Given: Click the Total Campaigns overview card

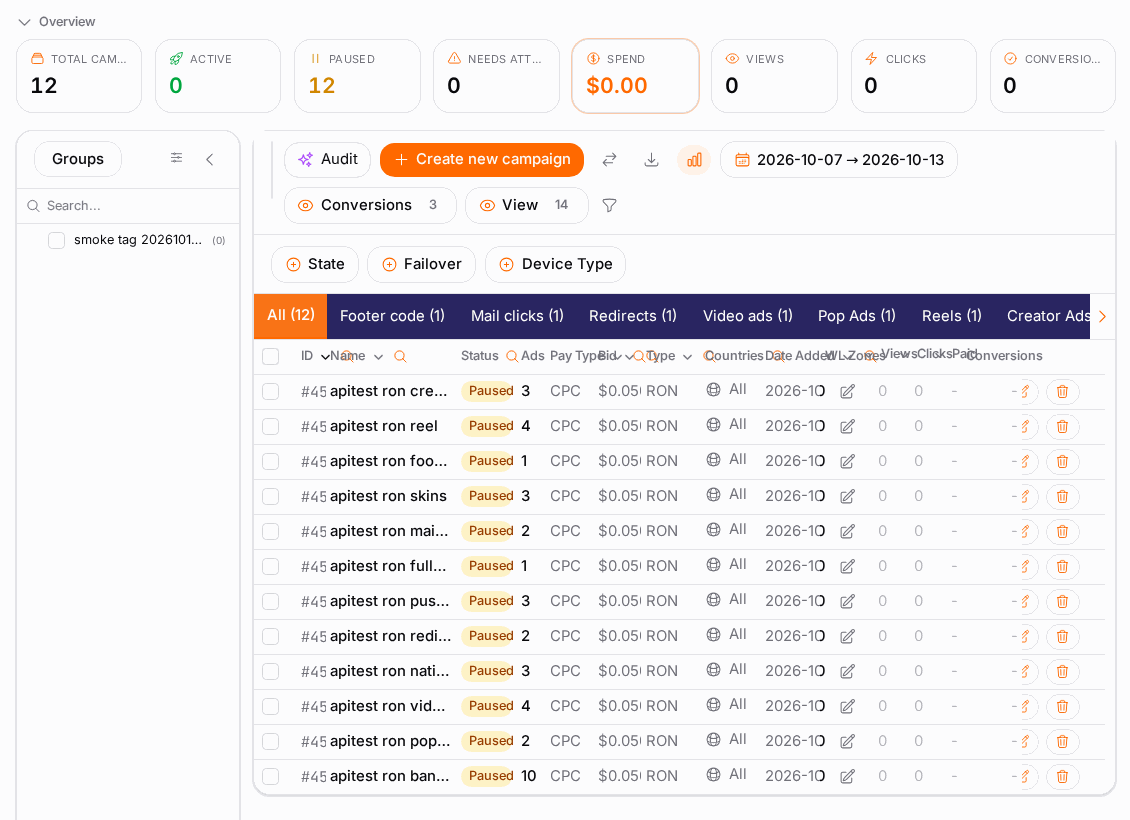Looking at the screenshot, I should (x=79, y=76).
